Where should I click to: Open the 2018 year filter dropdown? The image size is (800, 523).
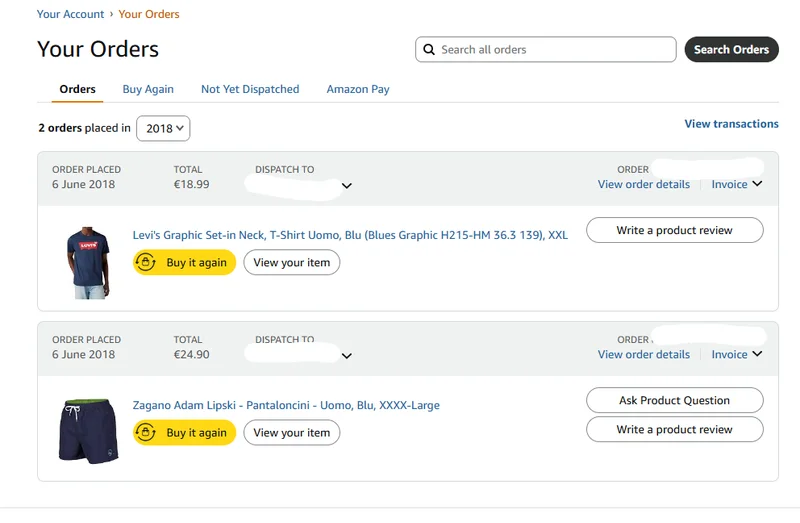point(163,128)
